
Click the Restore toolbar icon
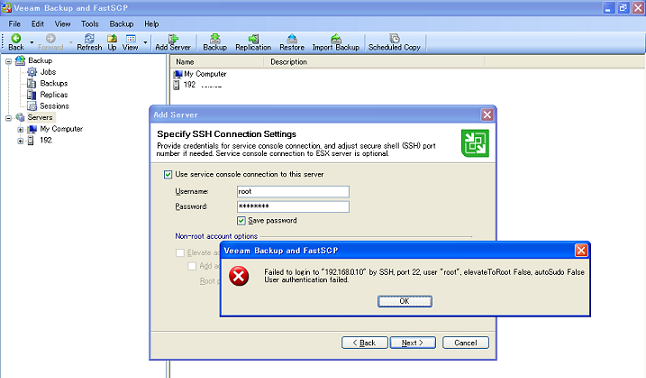click(292, 38)
